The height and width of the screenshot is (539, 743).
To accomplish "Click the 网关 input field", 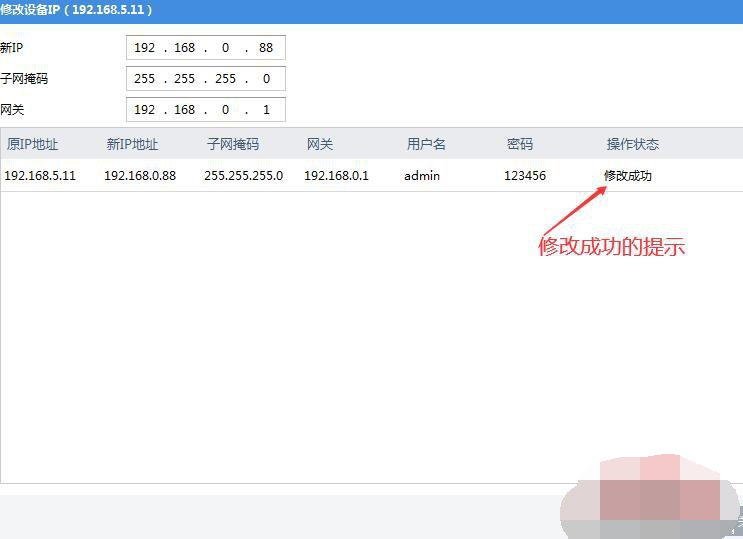I will [x=206, y=110].
